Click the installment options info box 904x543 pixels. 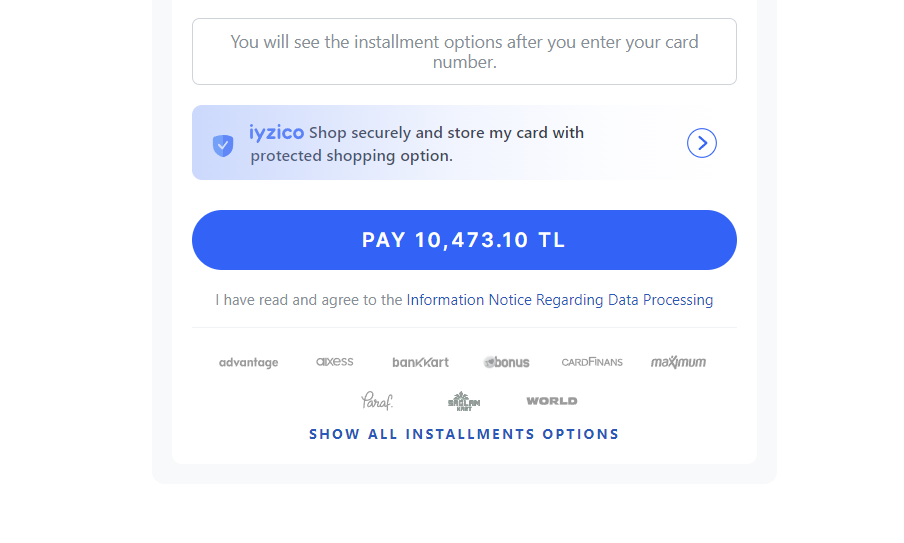[464, 52]
